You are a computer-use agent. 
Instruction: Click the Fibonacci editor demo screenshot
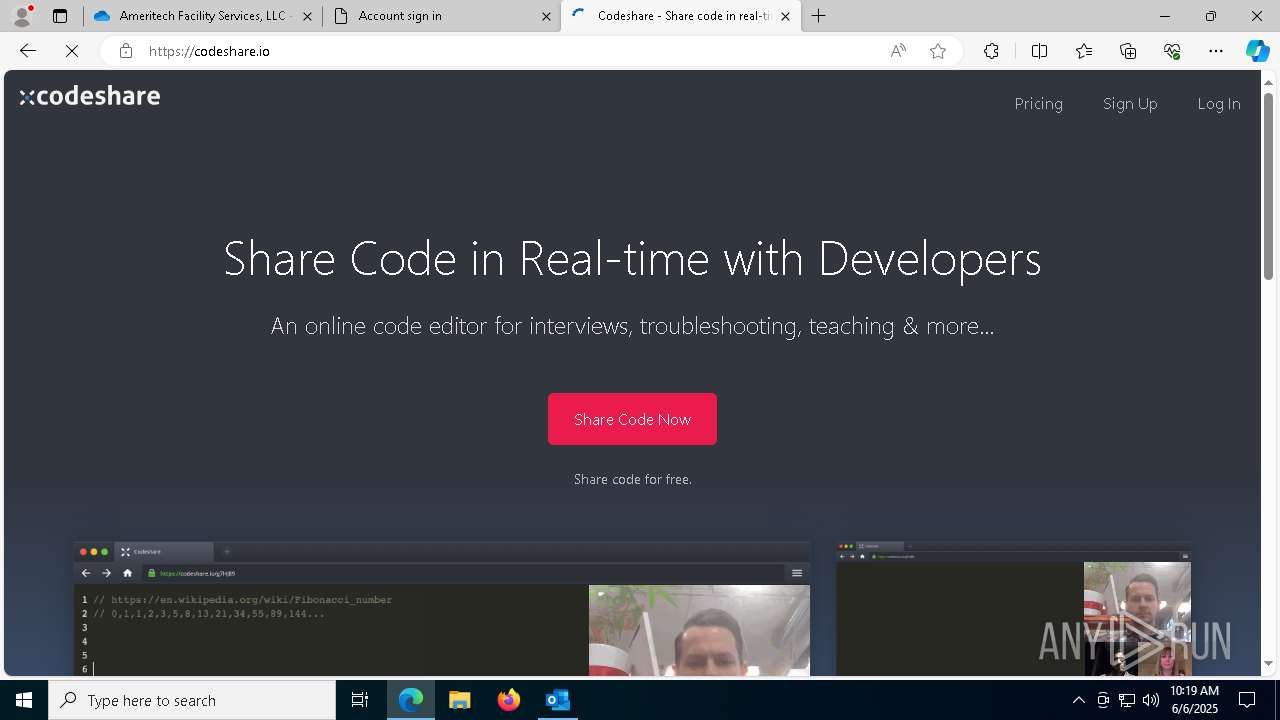click(441, 609)
